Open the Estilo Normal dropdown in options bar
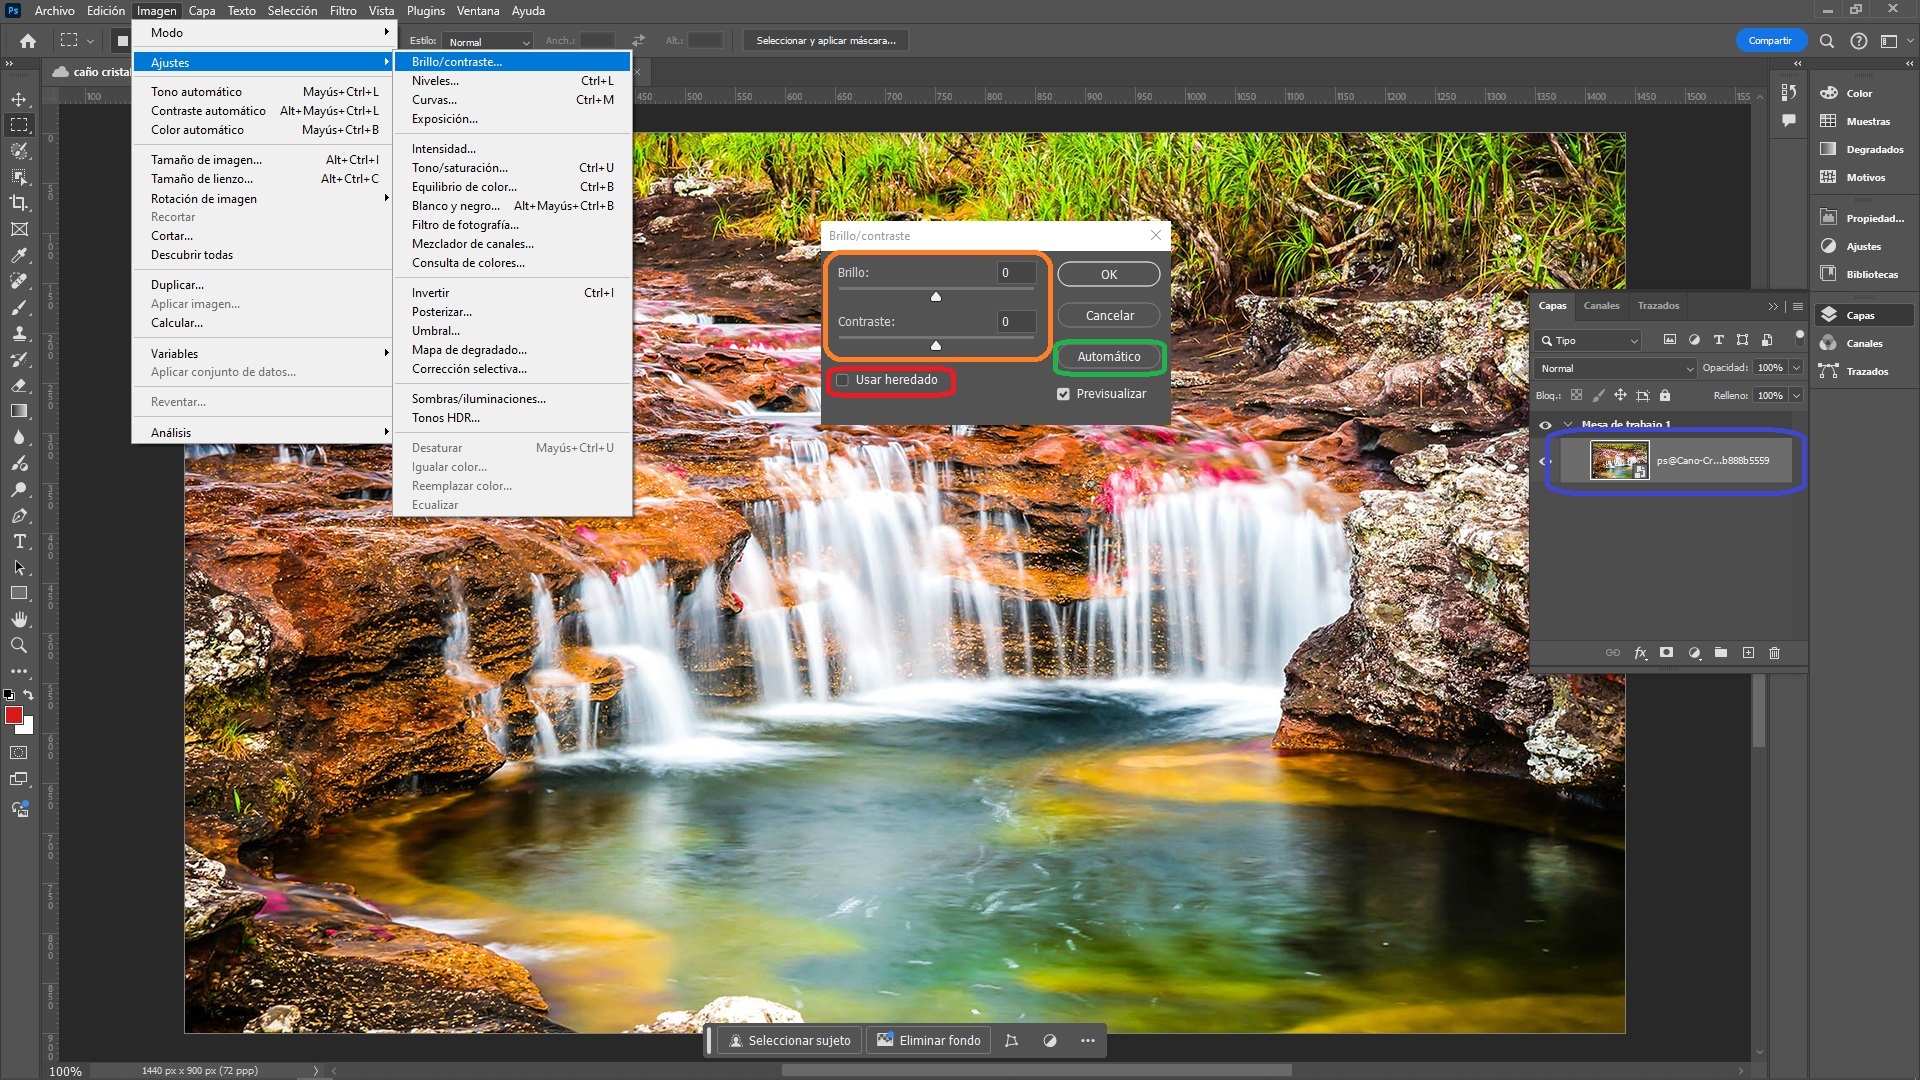Viewport: 1920px width, 1080px height. point(488,42)
